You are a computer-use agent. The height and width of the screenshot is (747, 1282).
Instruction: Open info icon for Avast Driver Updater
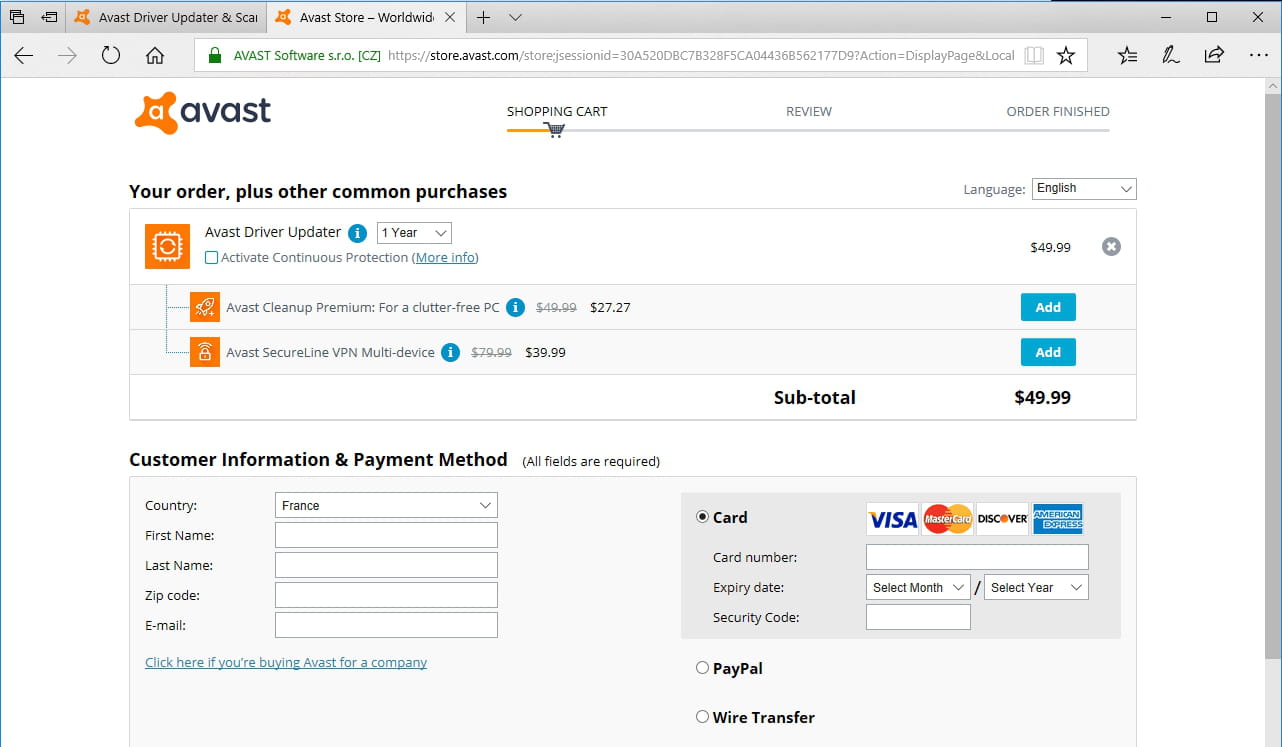[357, 233]
